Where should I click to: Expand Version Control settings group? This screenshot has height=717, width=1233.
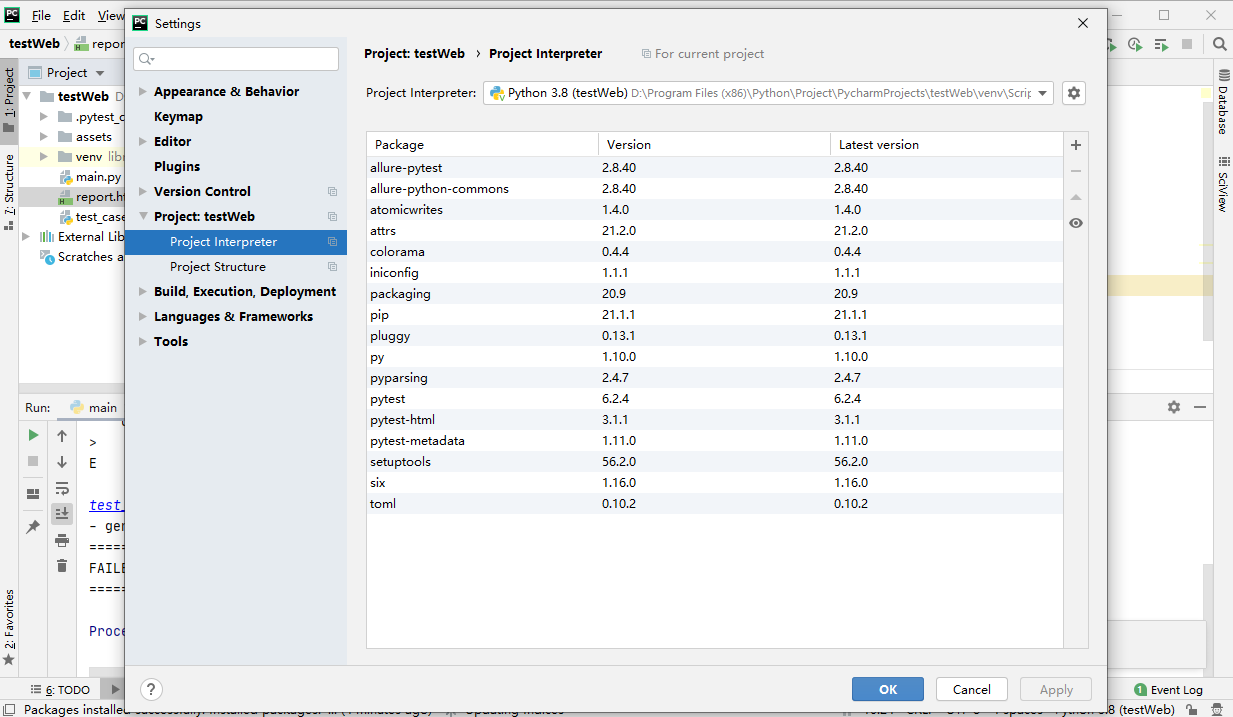click(x=142, y=192)
